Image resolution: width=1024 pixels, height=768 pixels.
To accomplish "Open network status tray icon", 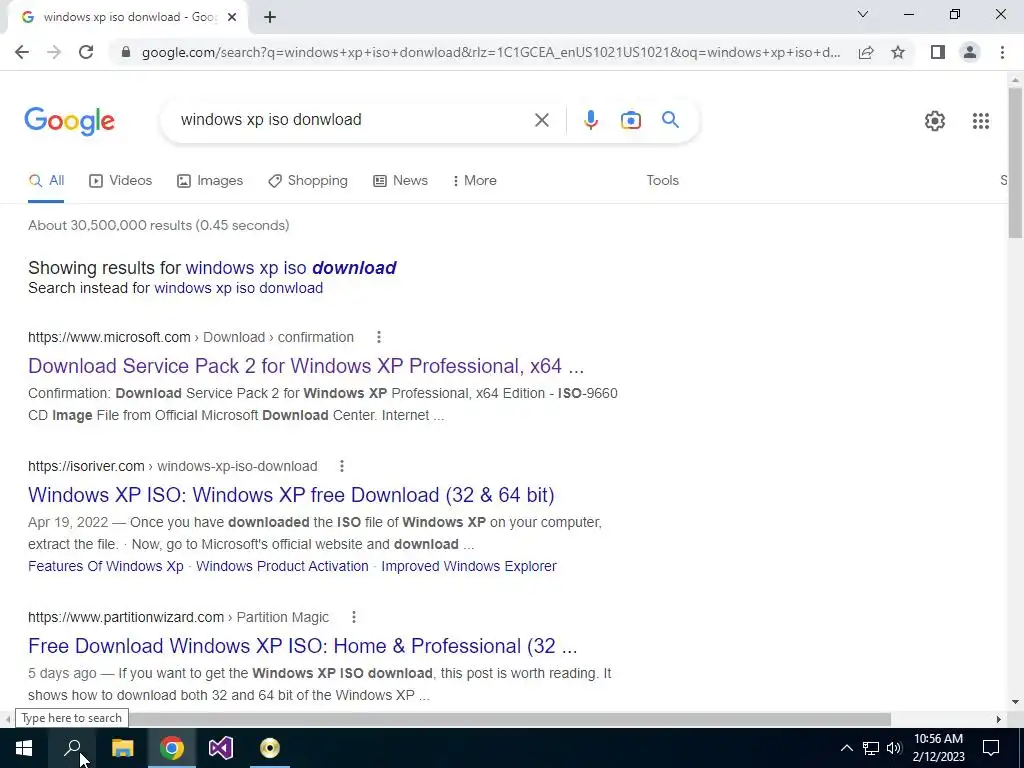I will pyautogui.click(x=871, y=748).
